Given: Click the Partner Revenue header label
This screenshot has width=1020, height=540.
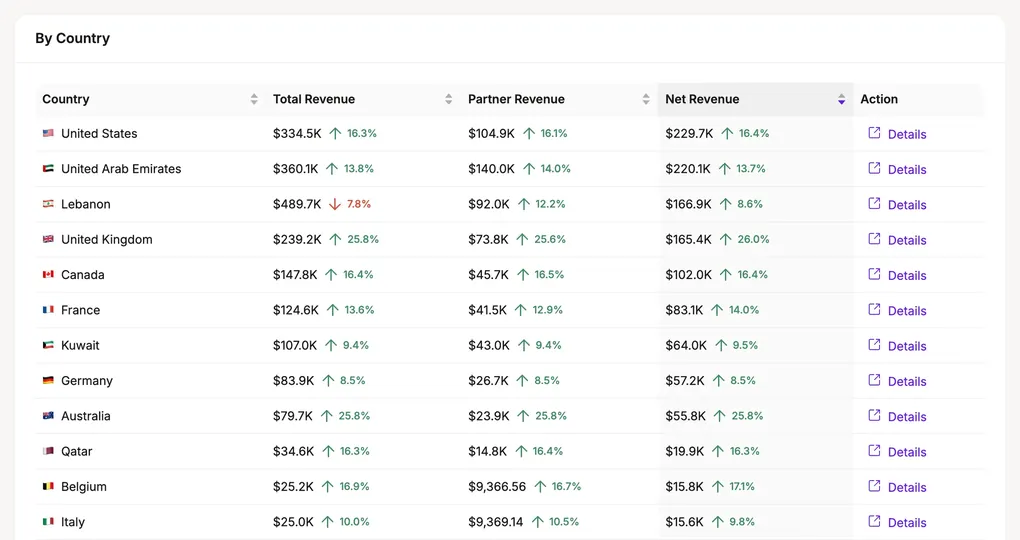Looking at the screenshot, I should point(517,99).
